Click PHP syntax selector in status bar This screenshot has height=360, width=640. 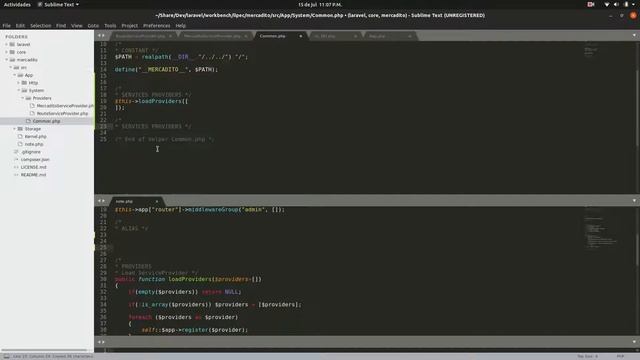point(620,356)
